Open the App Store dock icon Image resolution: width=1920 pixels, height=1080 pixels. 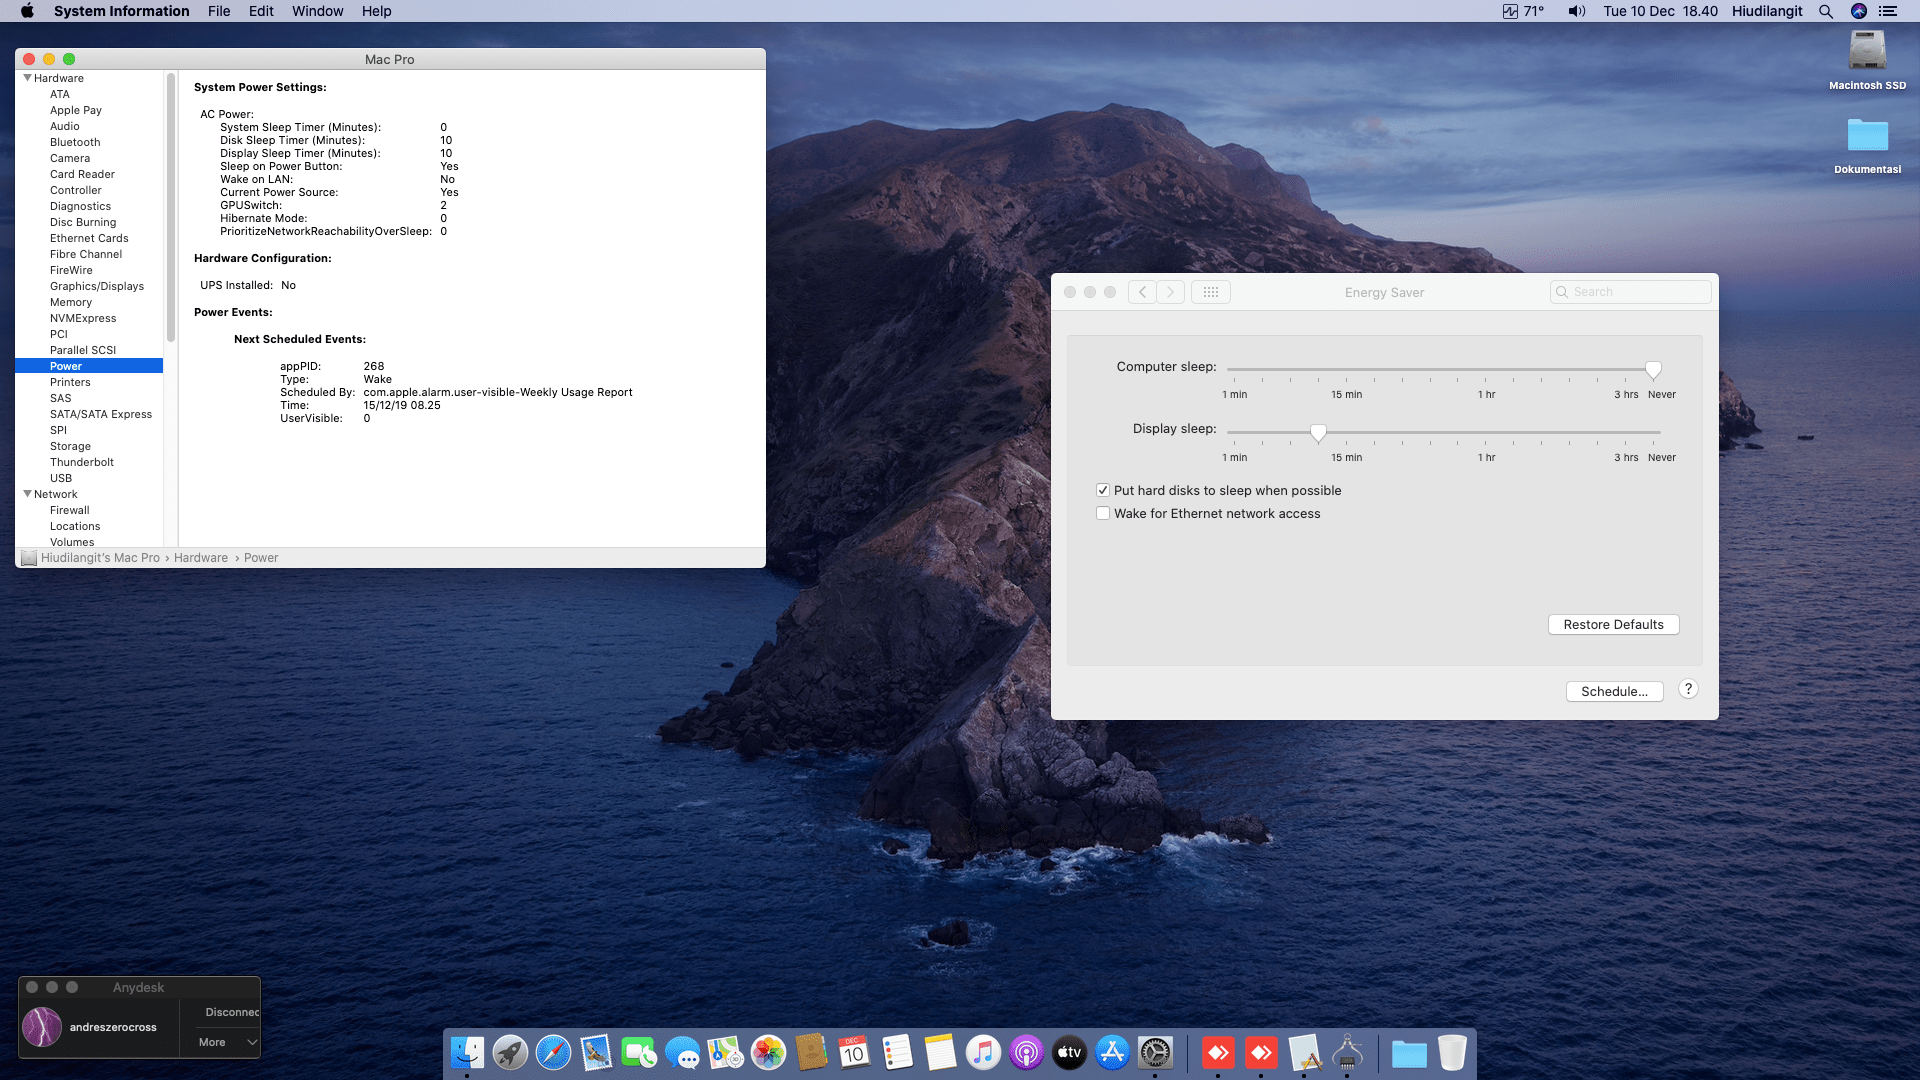pyautogui.click(x=1112, y=1052)
